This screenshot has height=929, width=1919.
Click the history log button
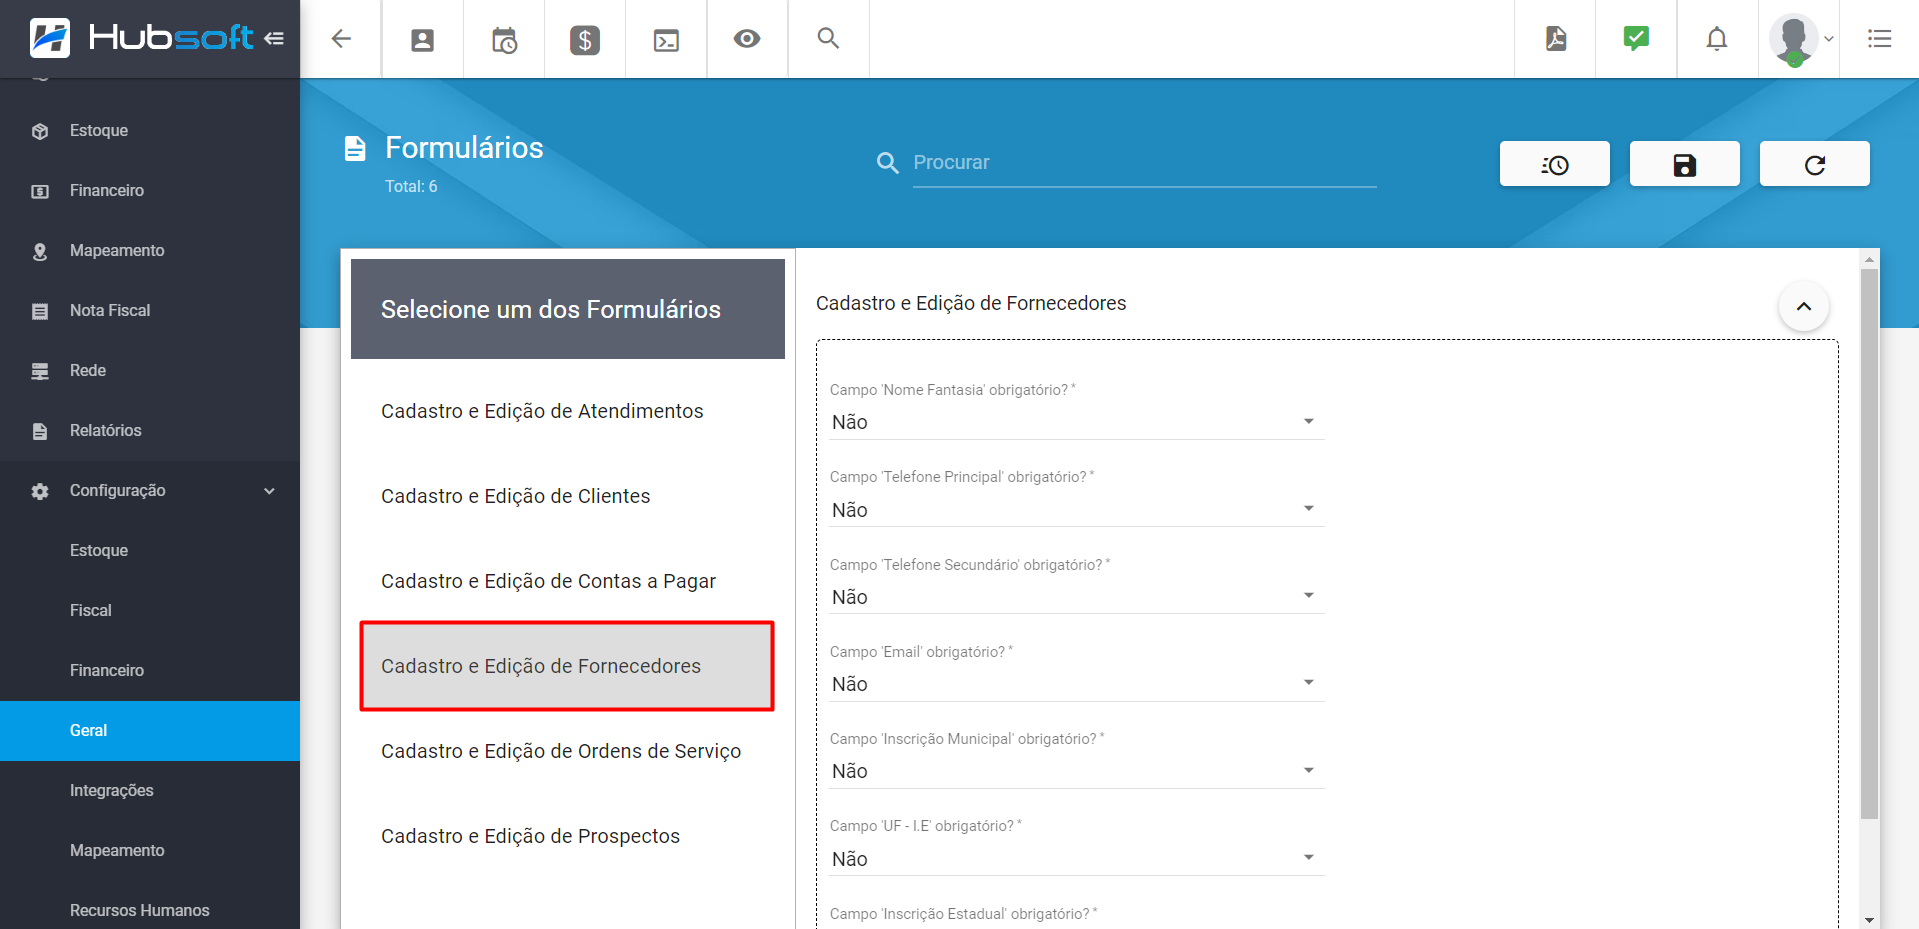click(x=1555, y=164)
